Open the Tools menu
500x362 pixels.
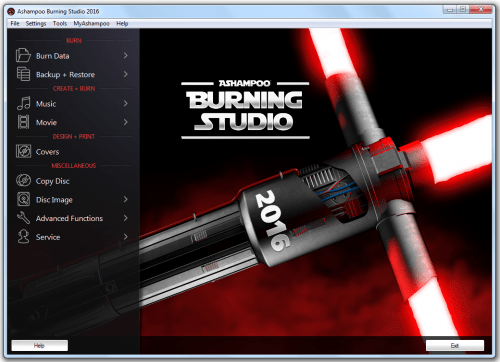(60, 23)
